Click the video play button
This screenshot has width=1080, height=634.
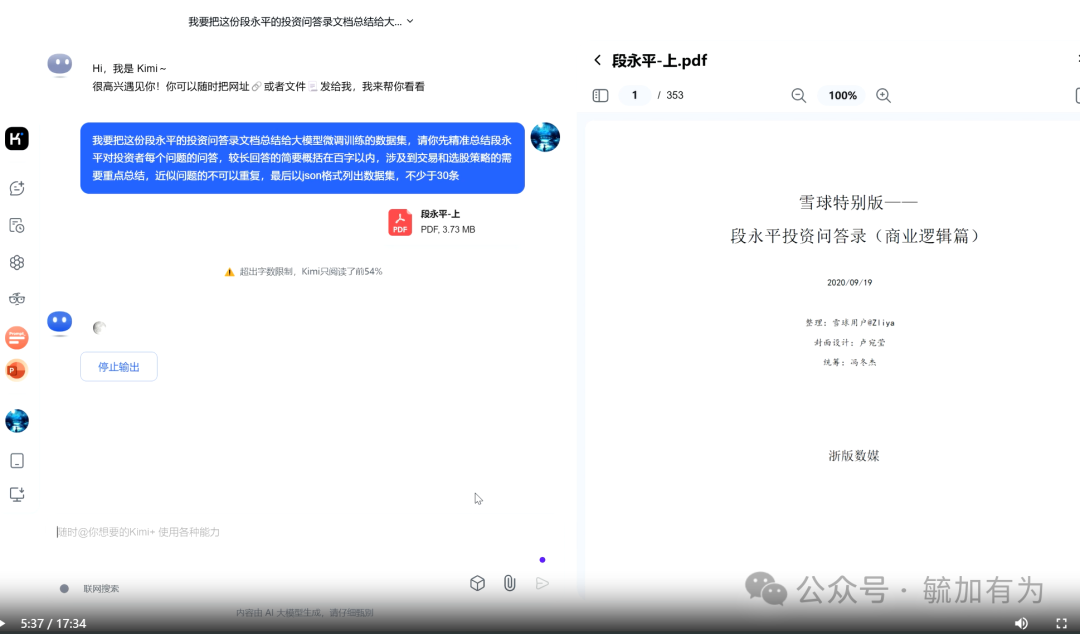(x=3, y=624)
